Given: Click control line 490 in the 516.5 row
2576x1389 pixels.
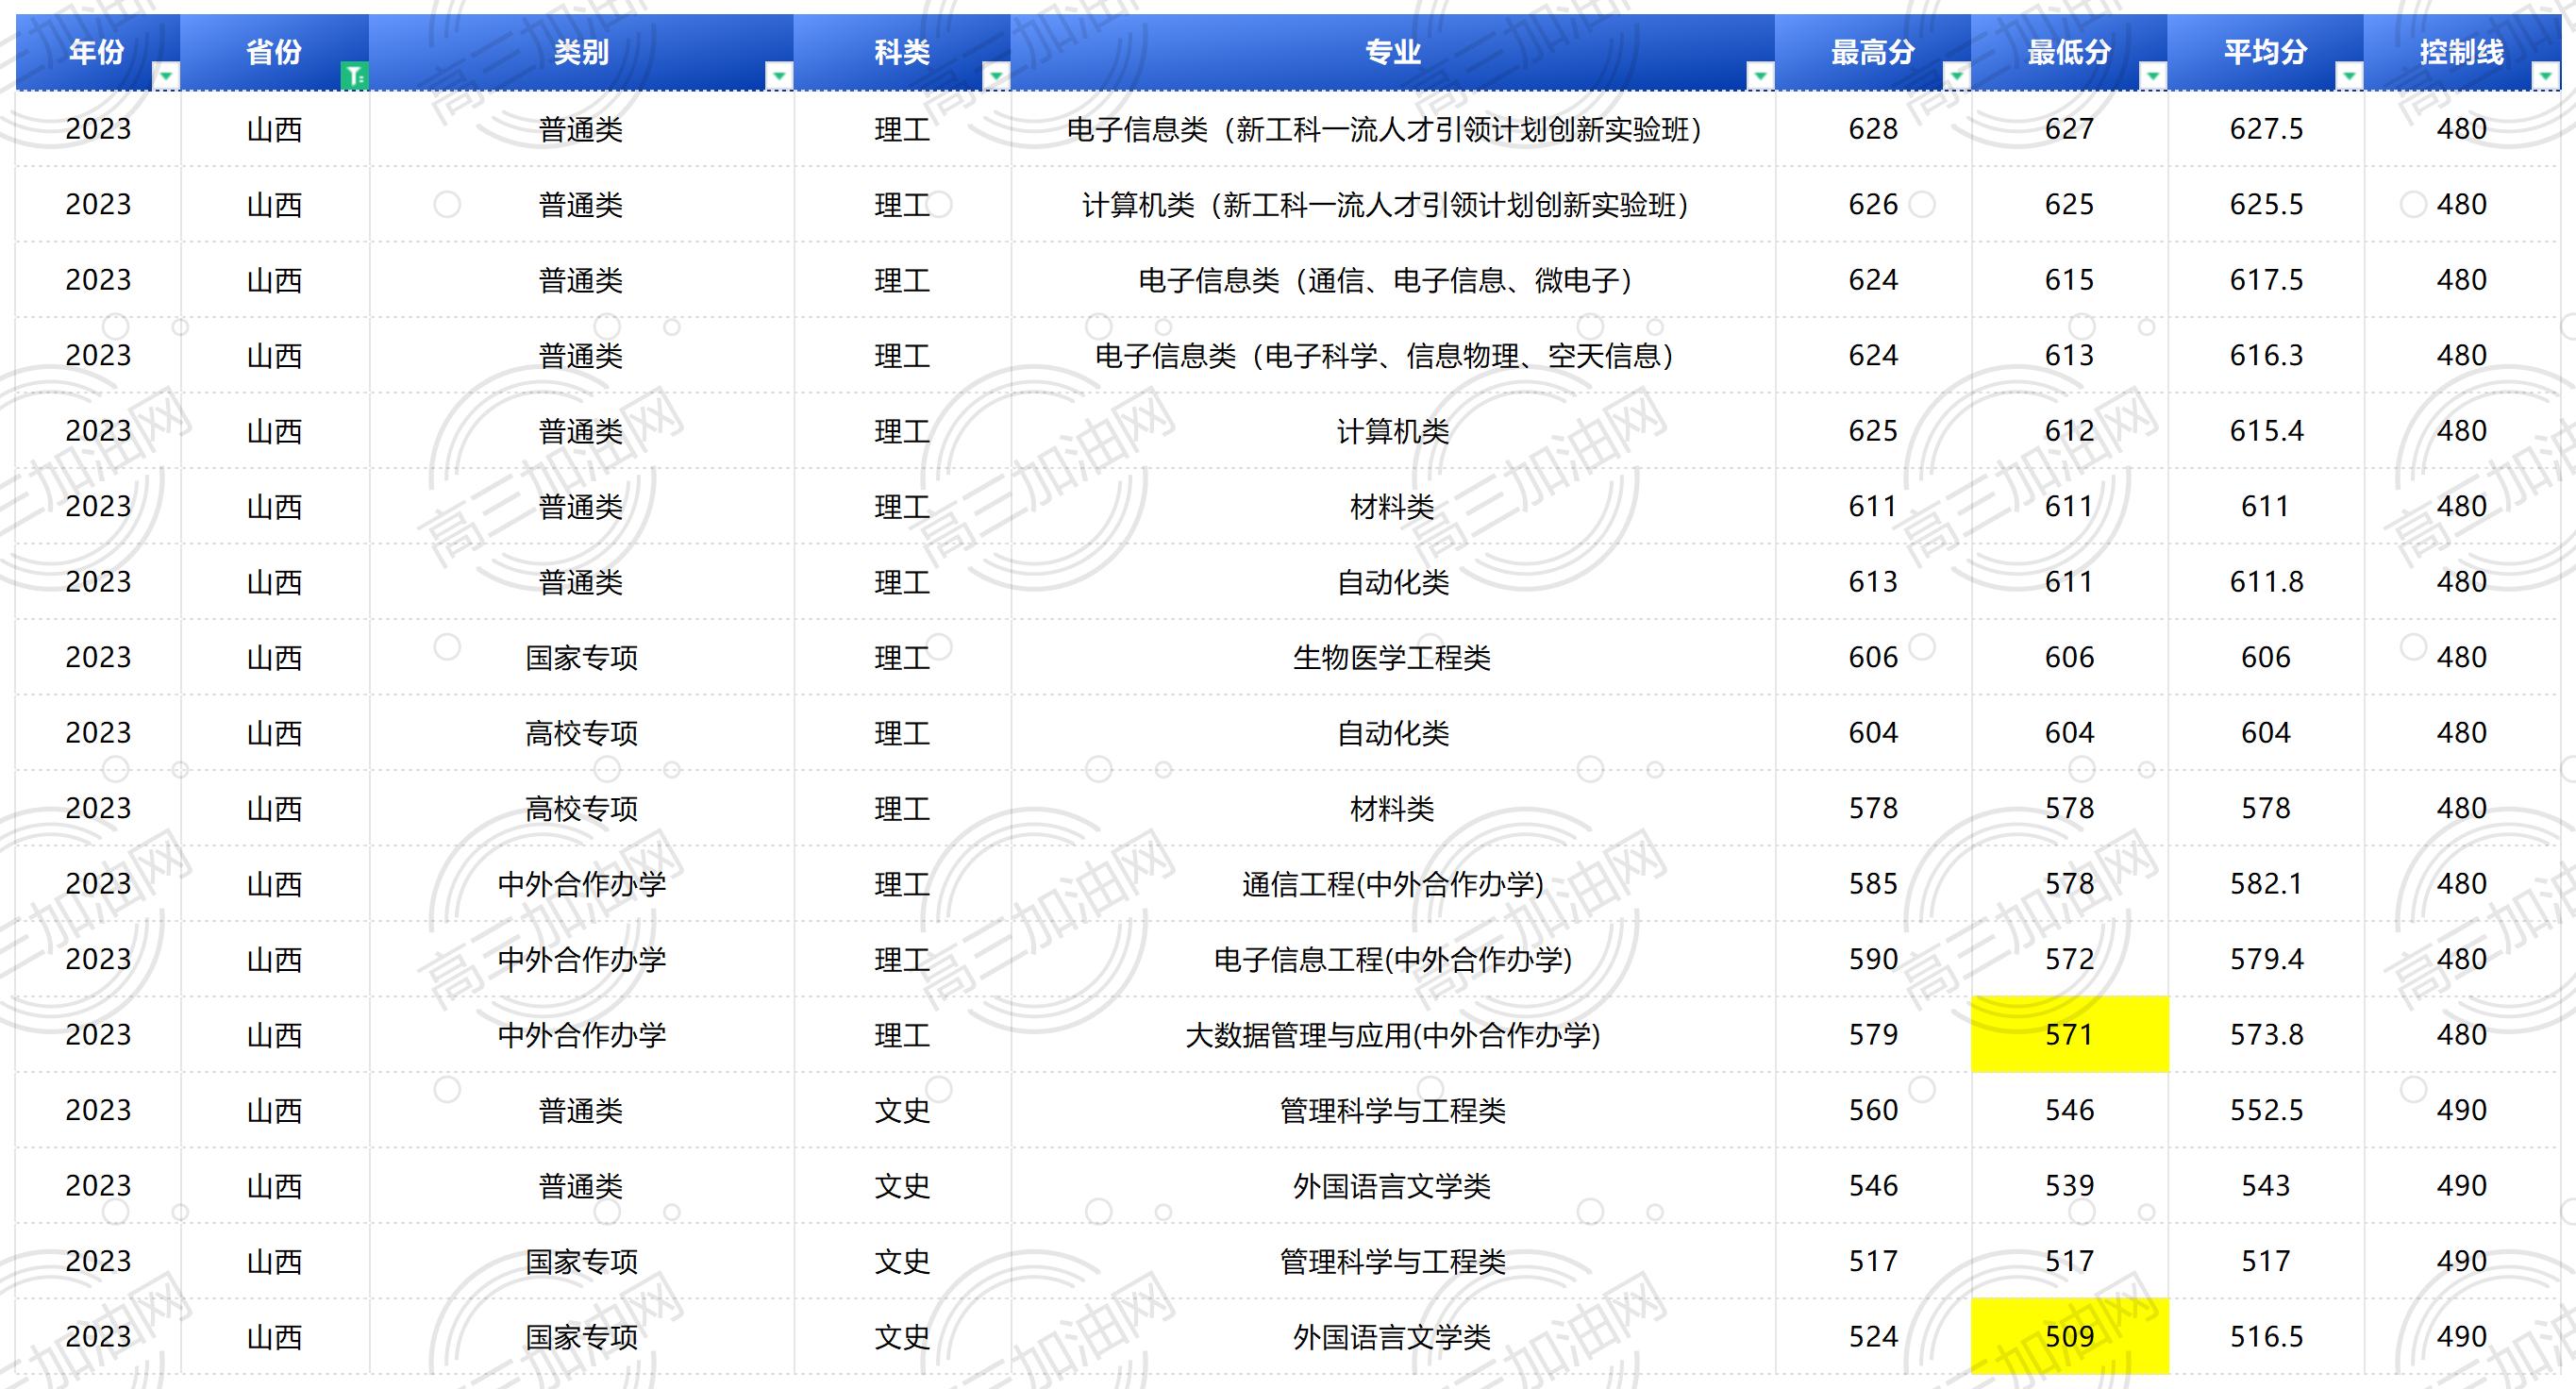Looking at the screenshot, I should click(x=2462, y=1336).
